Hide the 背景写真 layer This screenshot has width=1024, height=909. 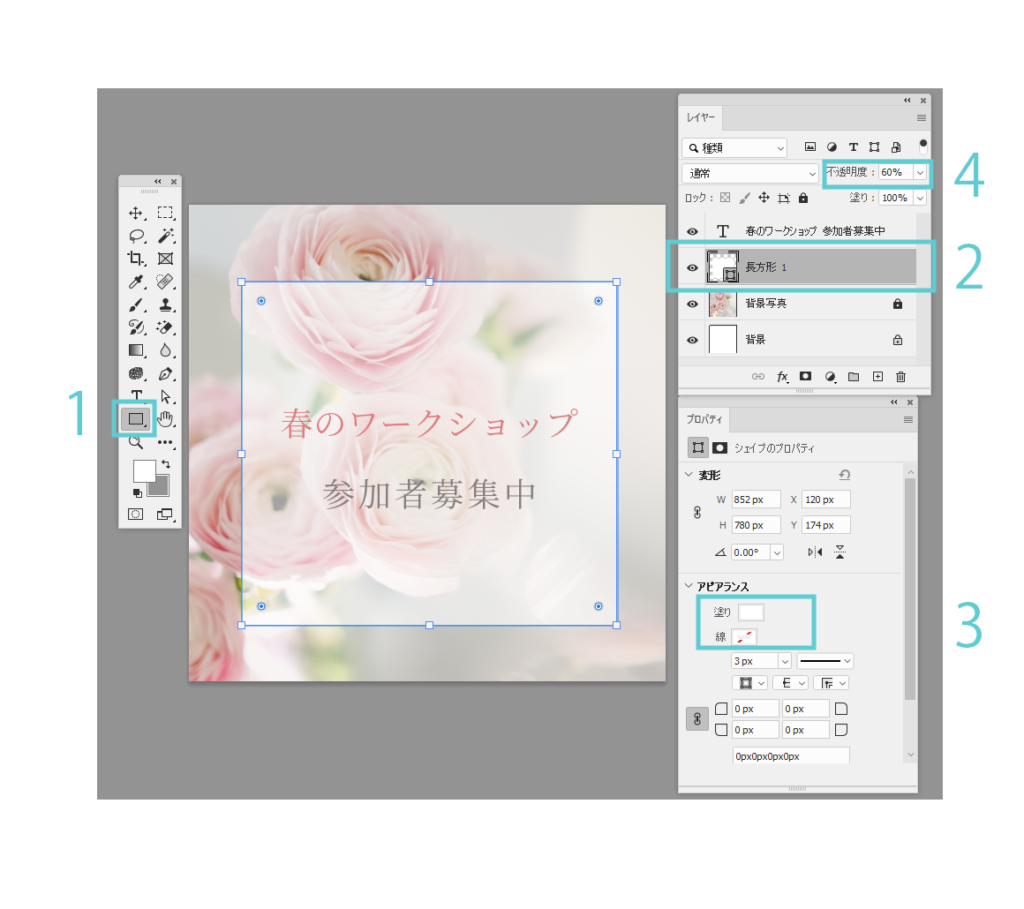692,304
